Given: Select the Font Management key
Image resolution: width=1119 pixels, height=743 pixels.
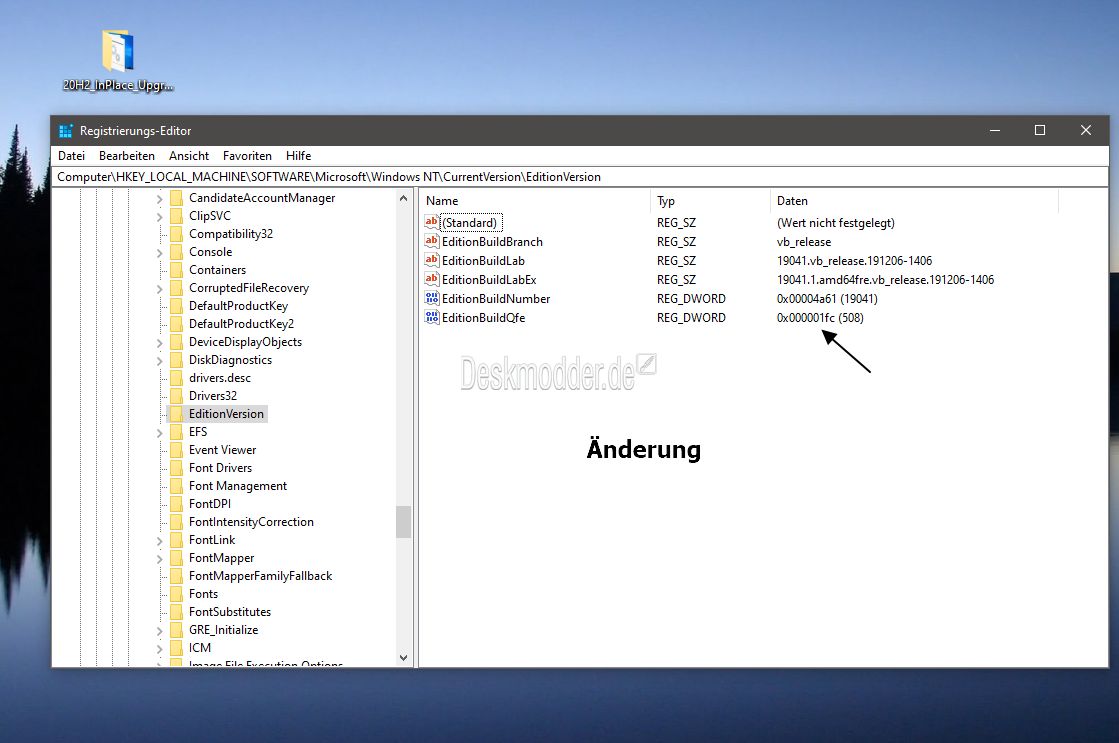Looking at the screenshot, I should (x=238, y=486).
